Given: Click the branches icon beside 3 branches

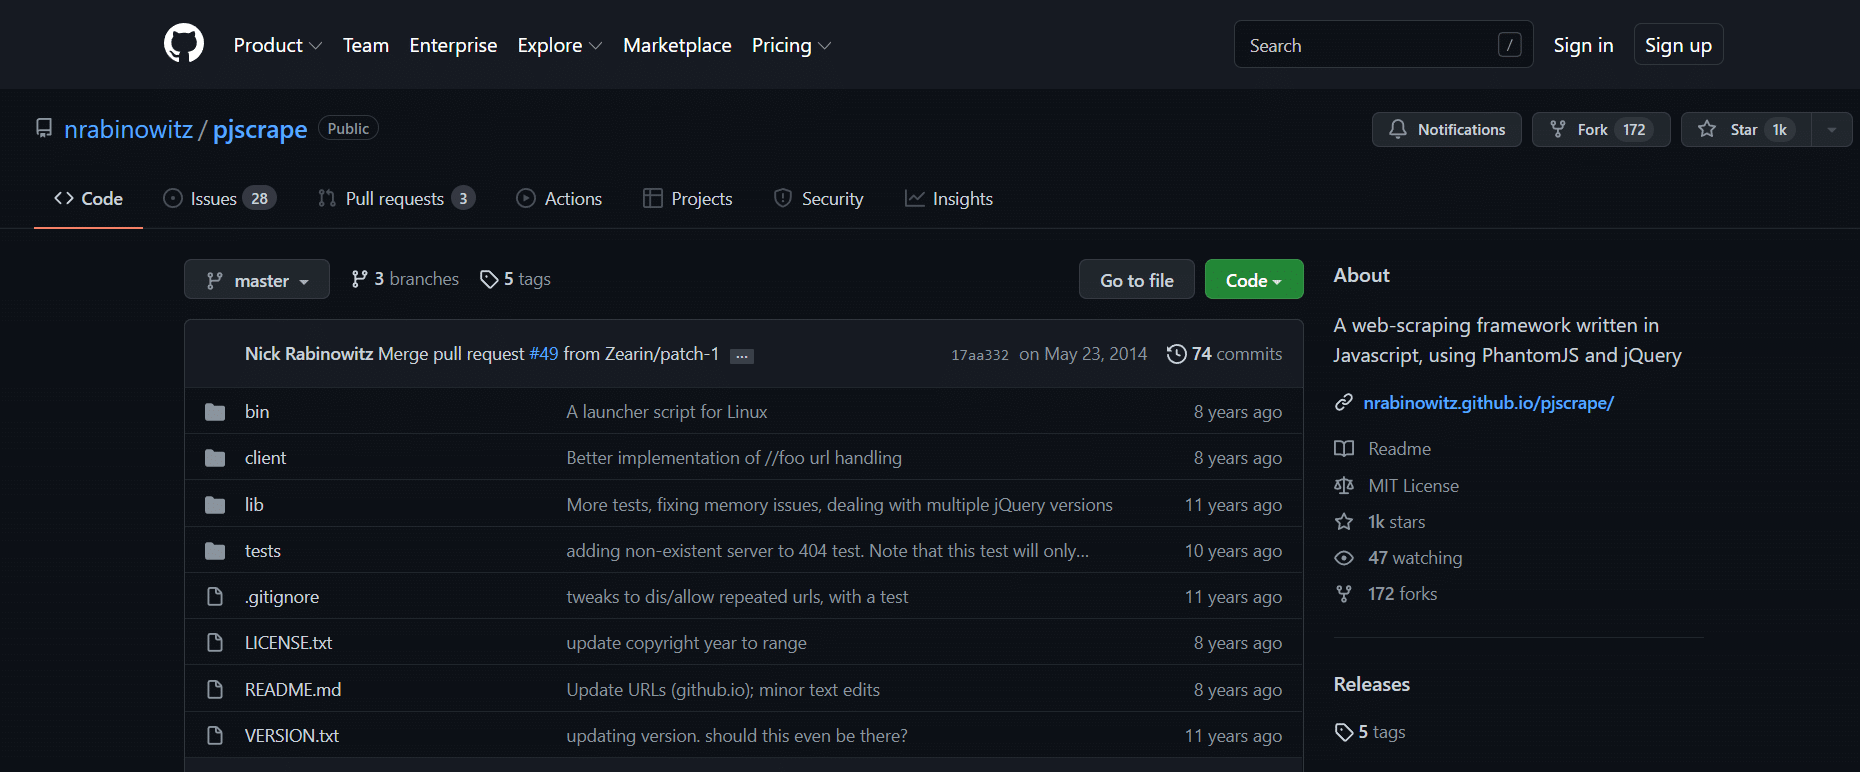Looking at the screenshot, I should point(360,279).
